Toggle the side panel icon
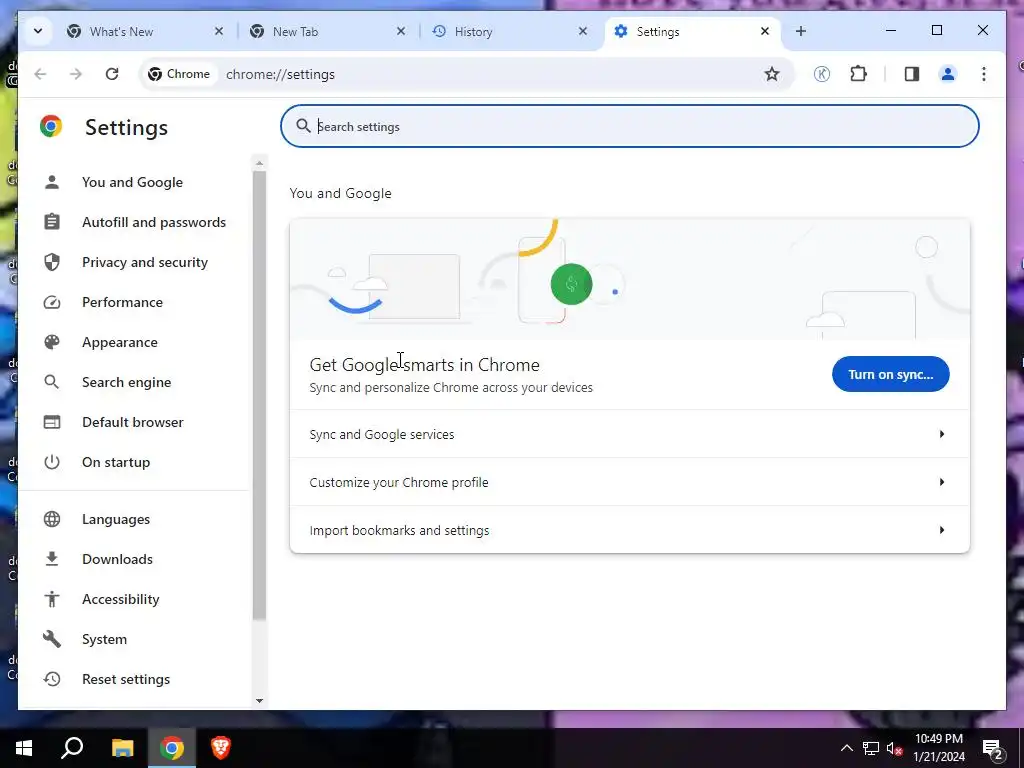The image size is (1024, 768). (912, 74)
